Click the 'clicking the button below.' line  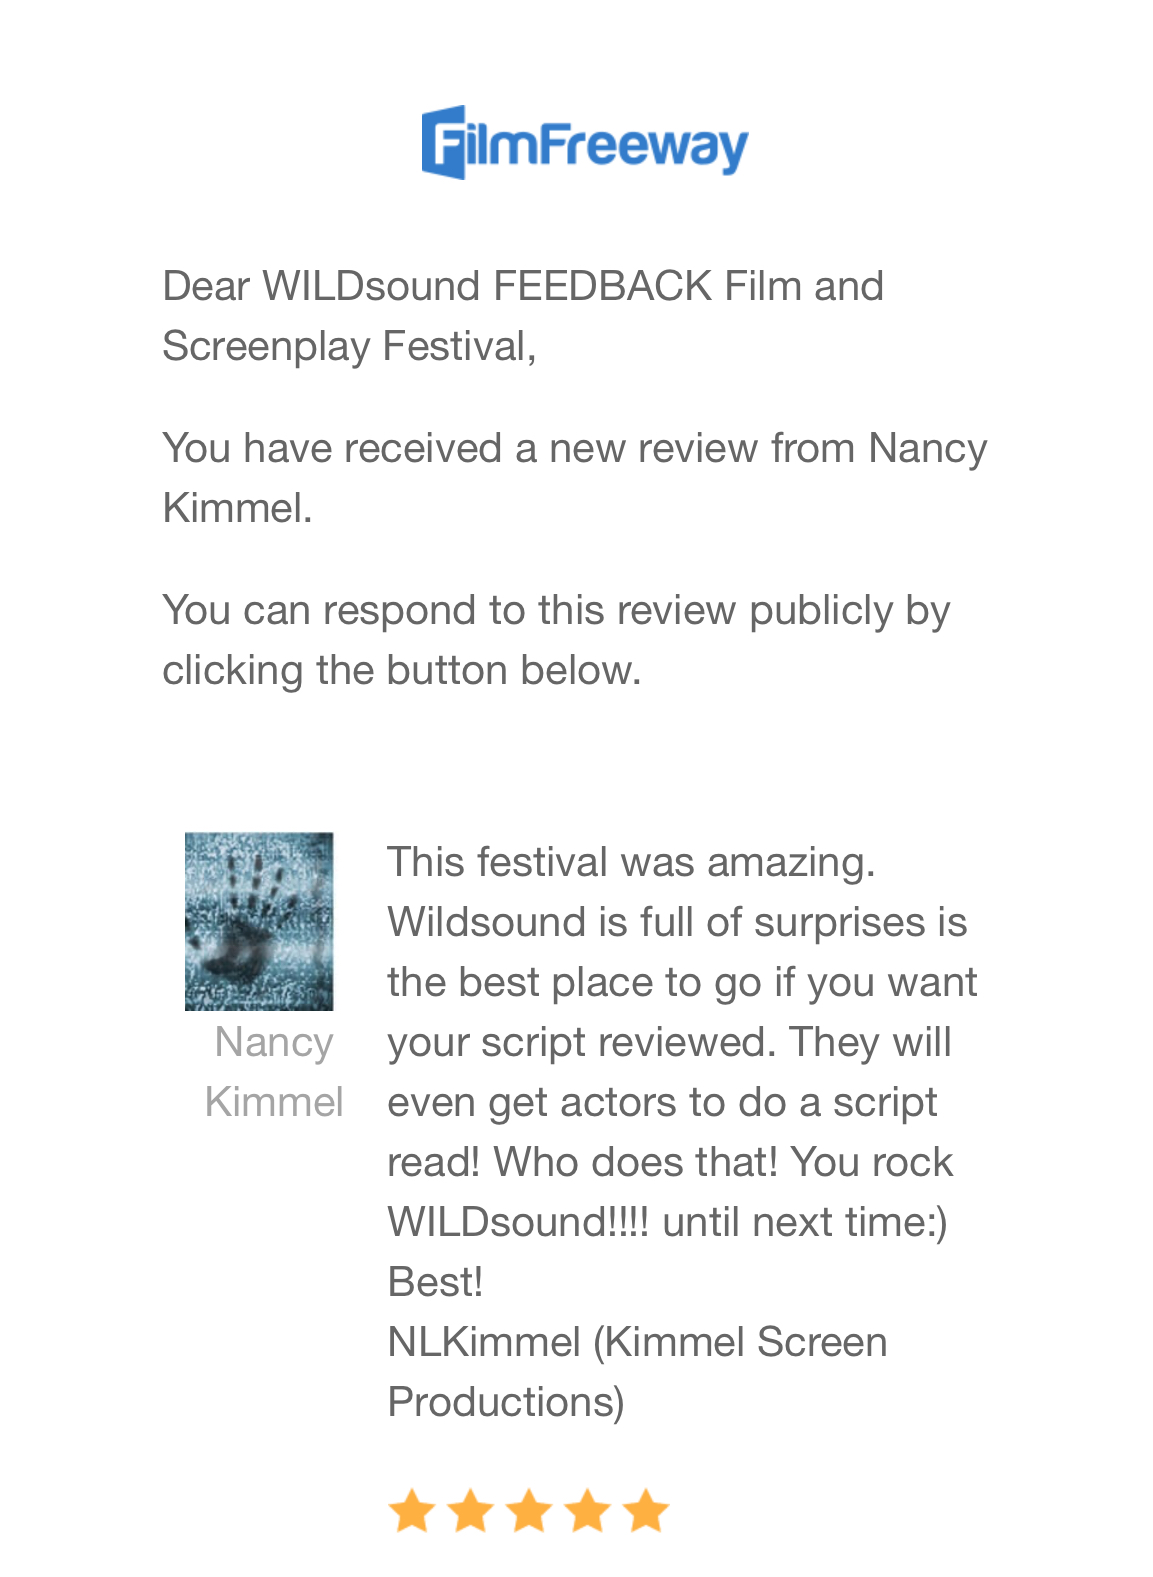(x=401, y=670)
